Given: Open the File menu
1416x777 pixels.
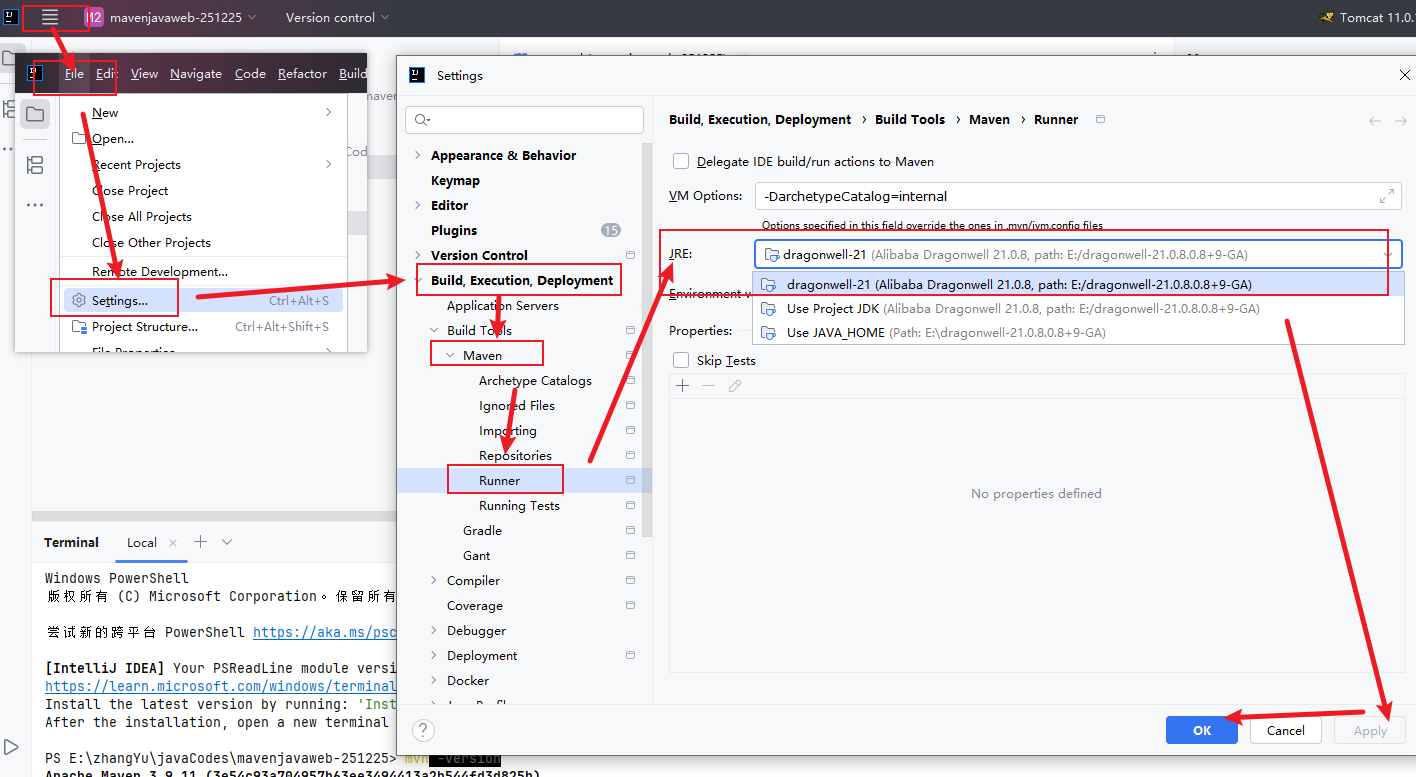Looking at the screenshot, I should coord(74,74).
